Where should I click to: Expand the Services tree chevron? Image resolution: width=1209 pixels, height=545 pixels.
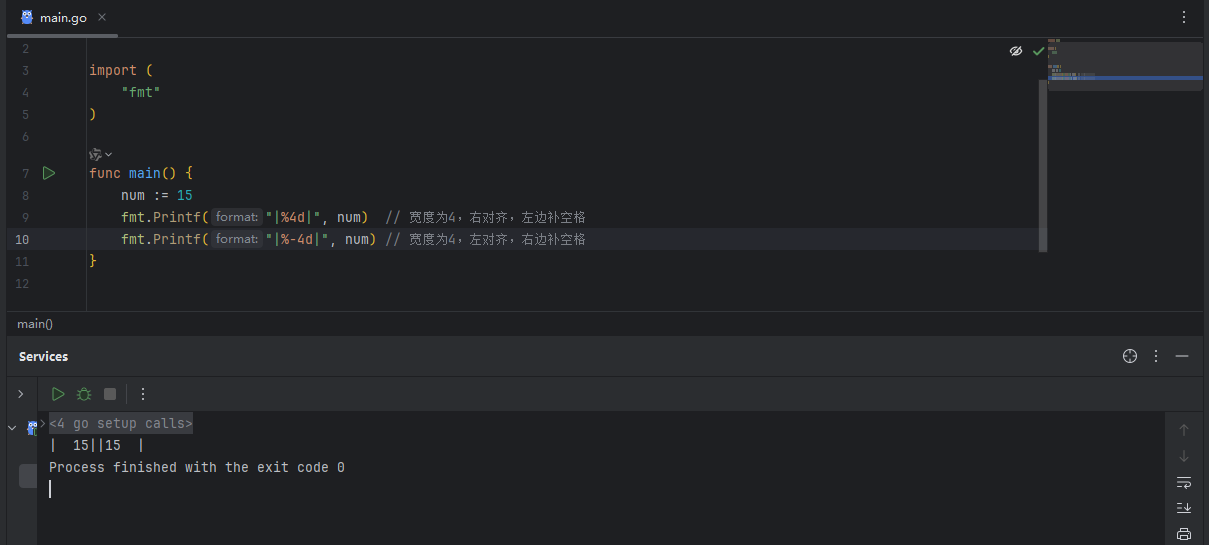pos(20,394)
